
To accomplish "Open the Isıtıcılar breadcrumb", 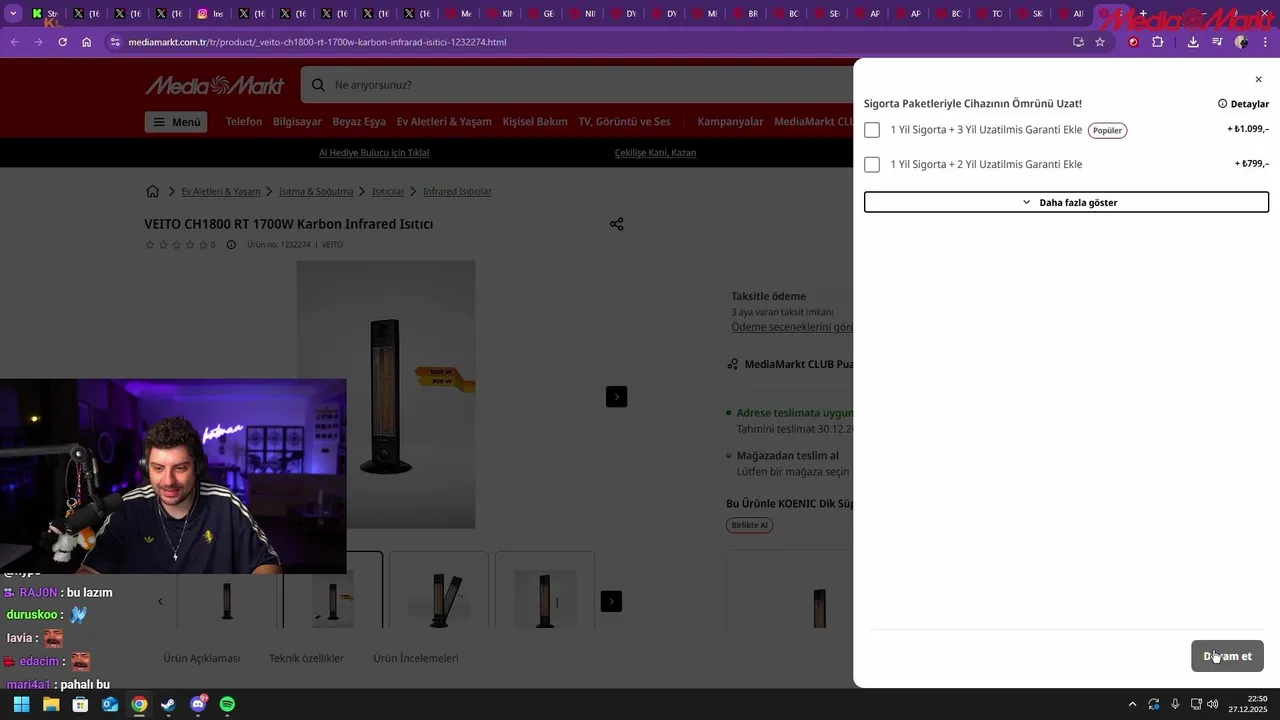I will click(x=388, y=191).
